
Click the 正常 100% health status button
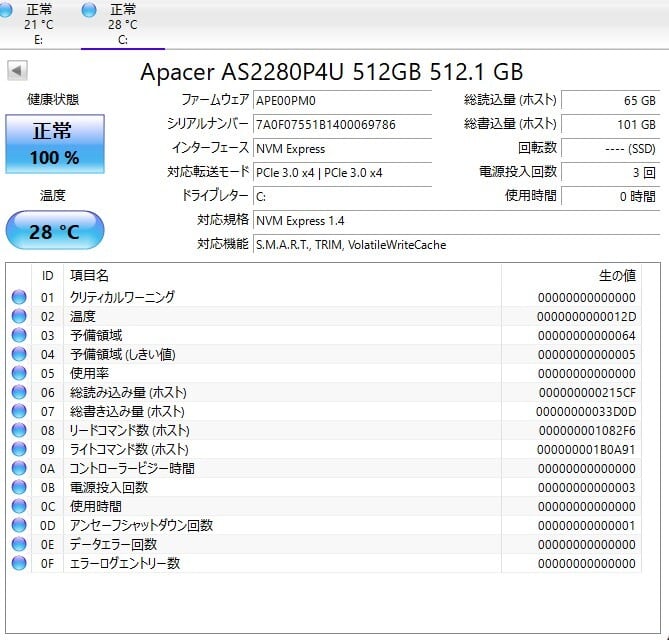point(55,144)
